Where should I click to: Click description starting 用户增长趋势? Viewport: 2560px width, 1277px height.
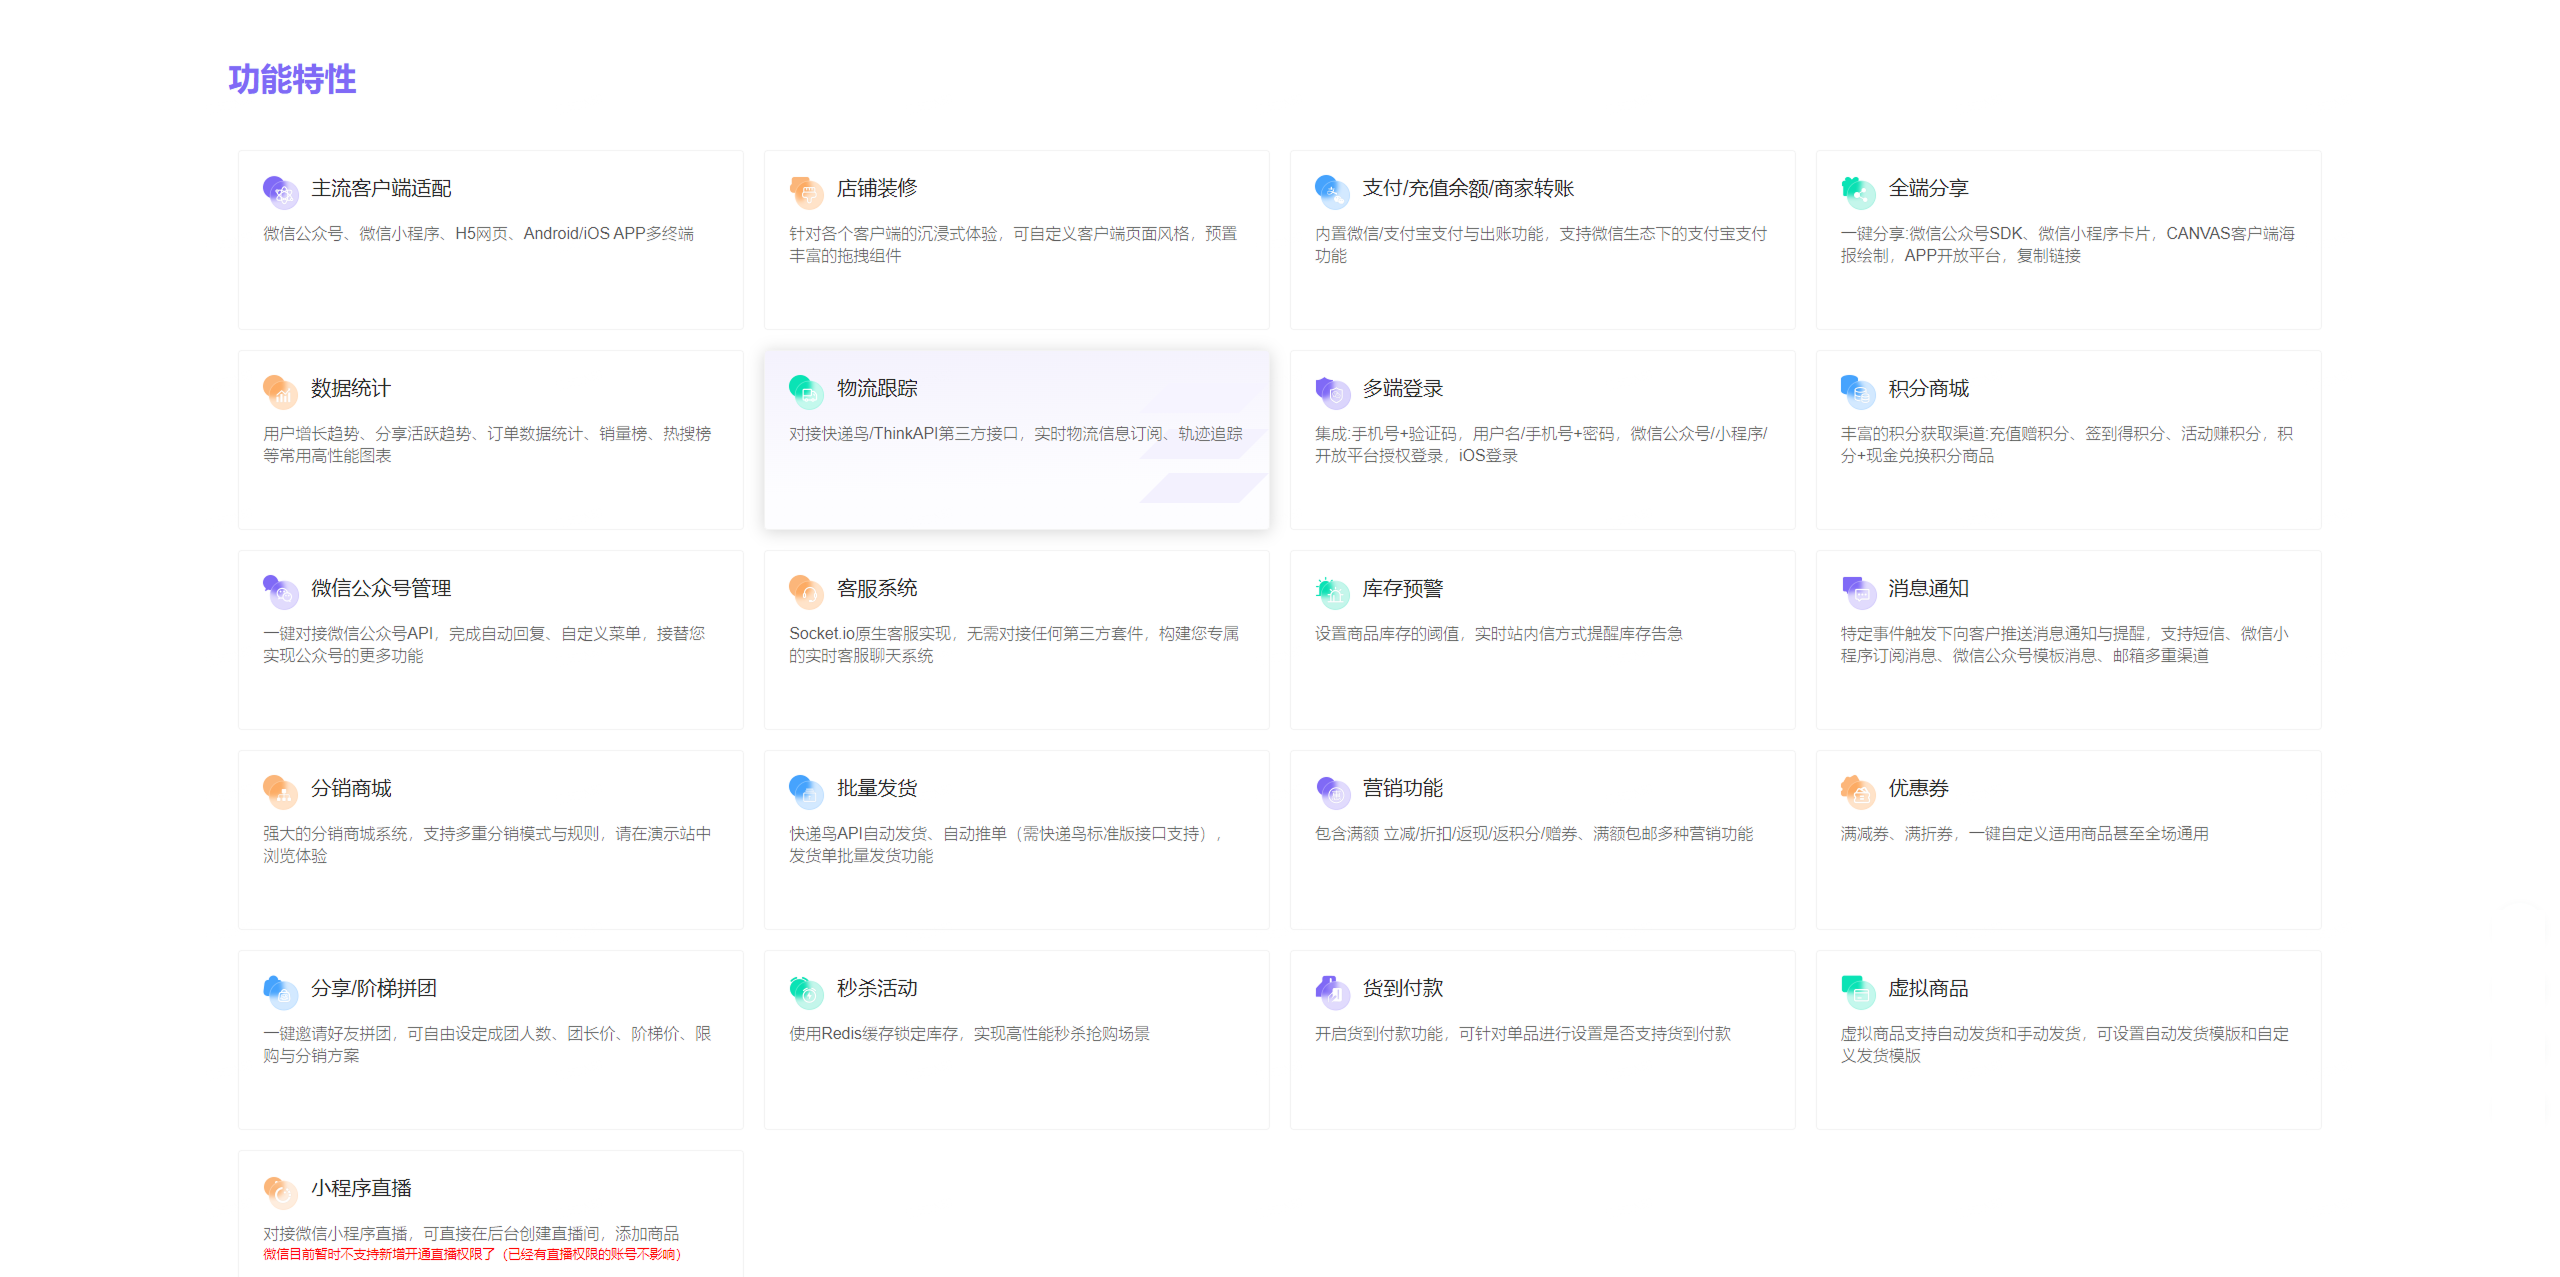tap(487, 444)
